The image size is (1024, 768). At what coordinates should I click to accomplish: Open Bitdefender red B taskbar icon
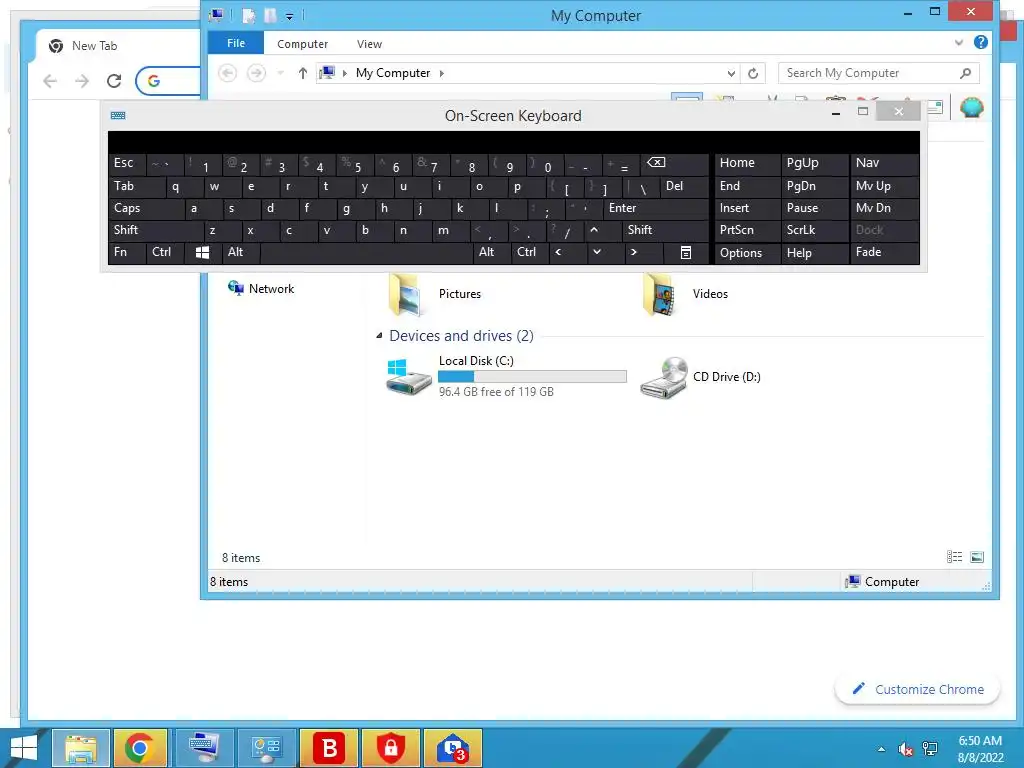tap(329, 748)
